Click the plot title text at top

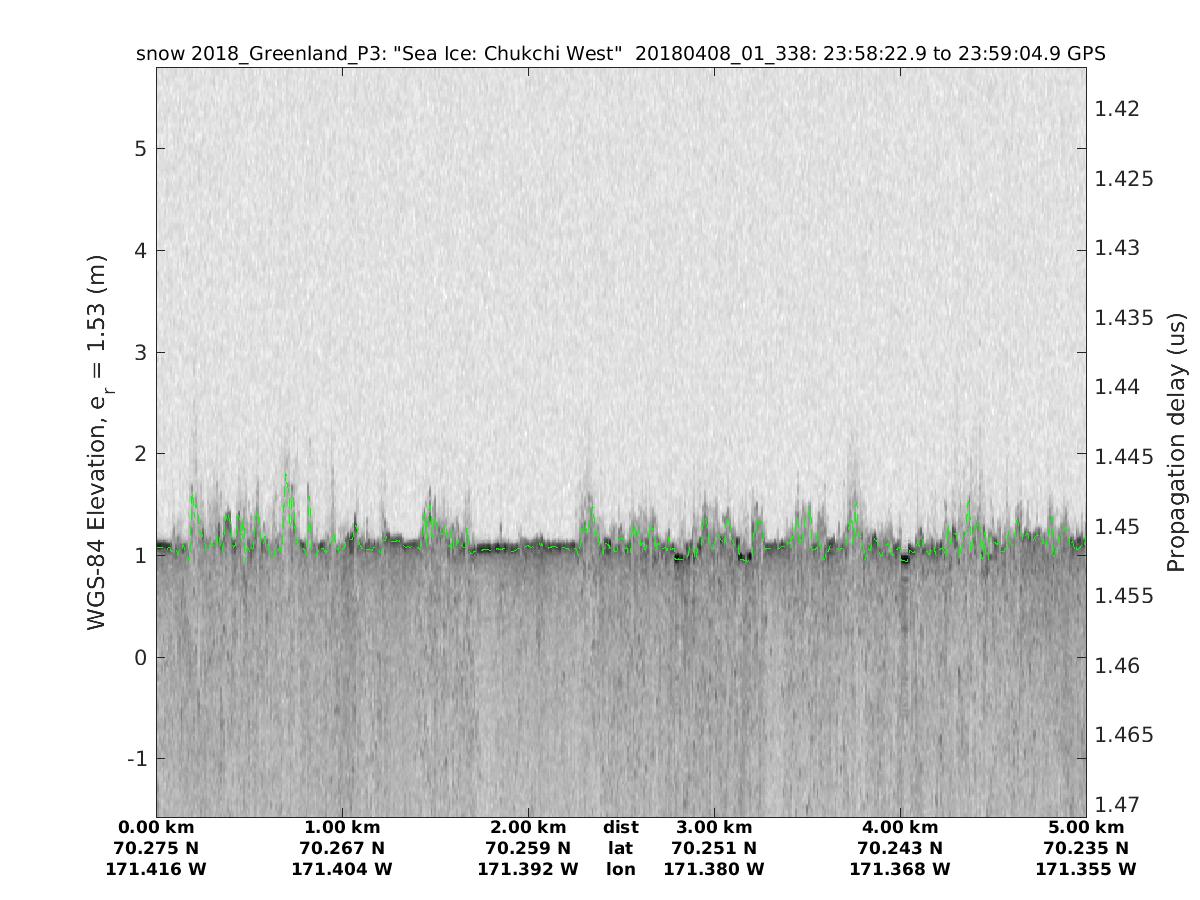click(620, 54)
